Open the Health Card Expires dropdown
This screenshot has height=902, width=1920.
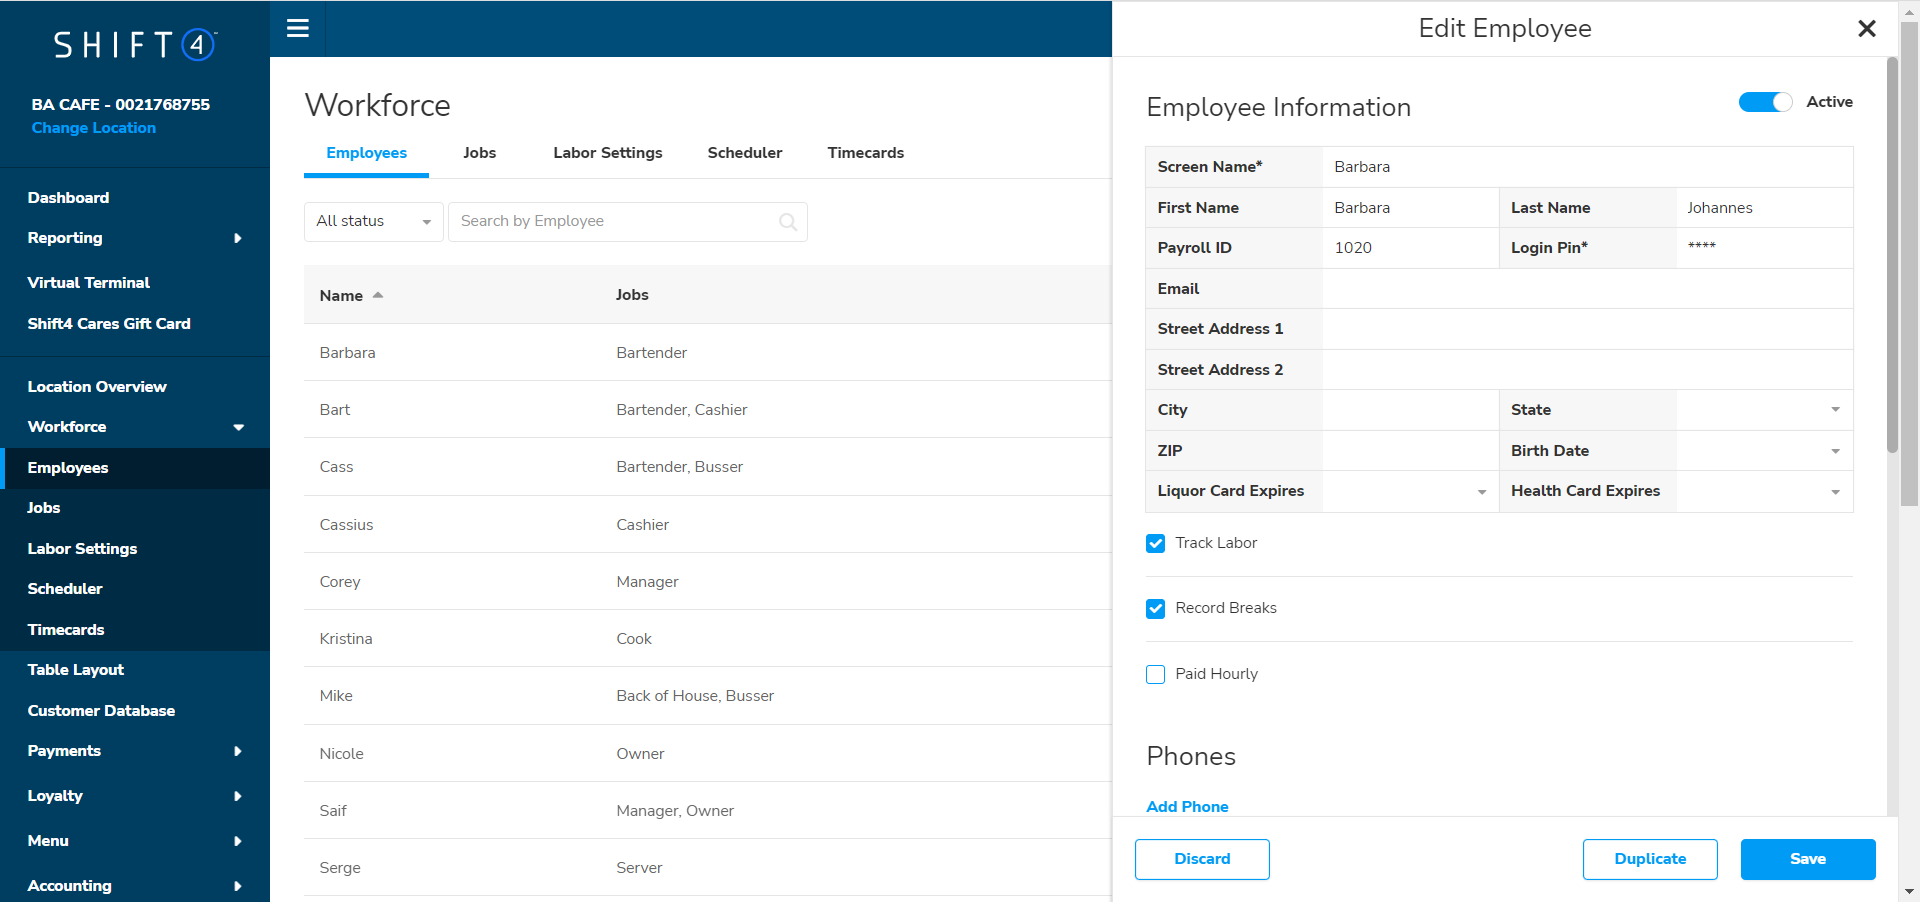(1764, 491)
